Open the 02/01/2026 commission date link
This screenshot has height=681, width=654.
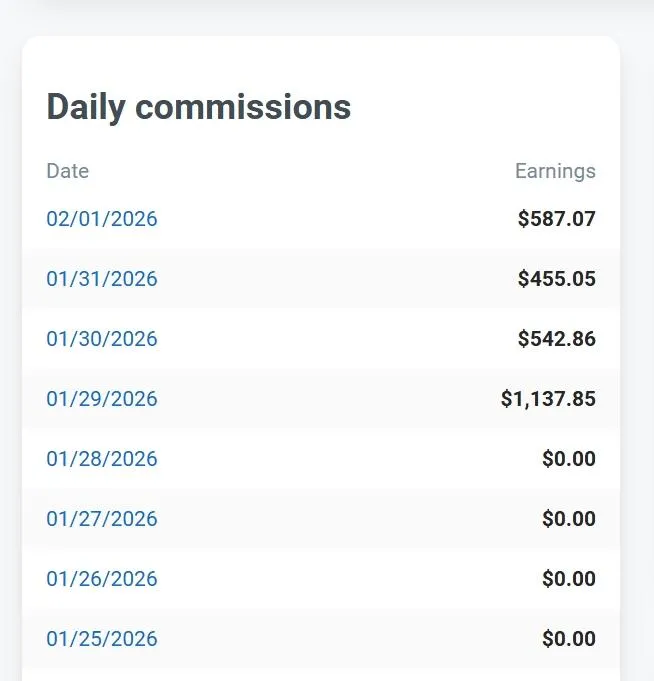[102, 219]
